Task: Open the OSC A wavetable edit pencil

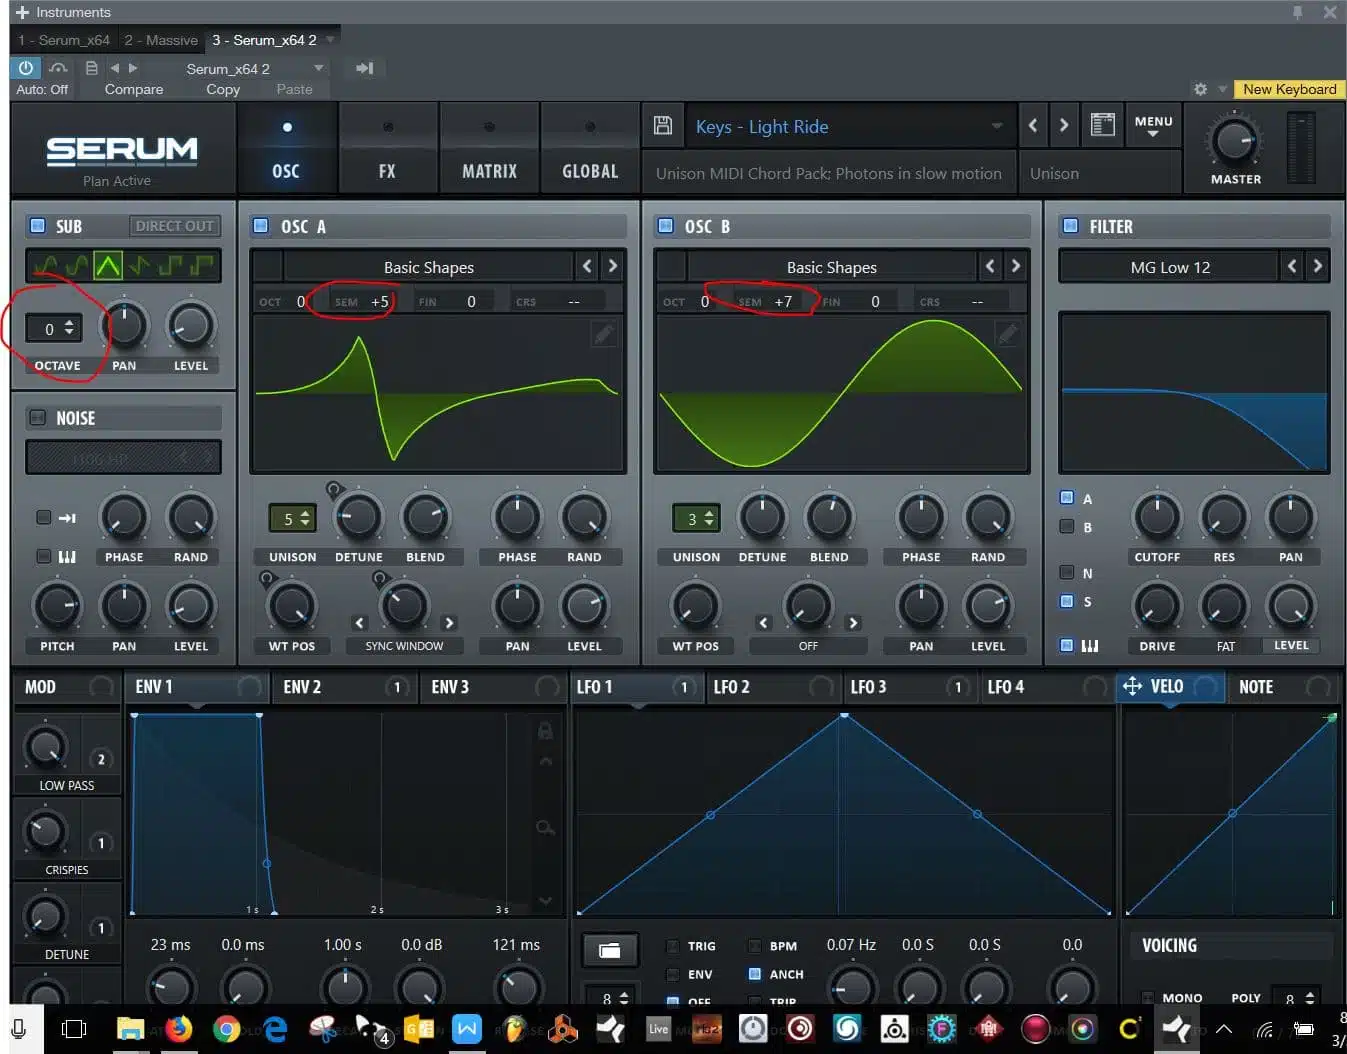Action: pos(604,333)
